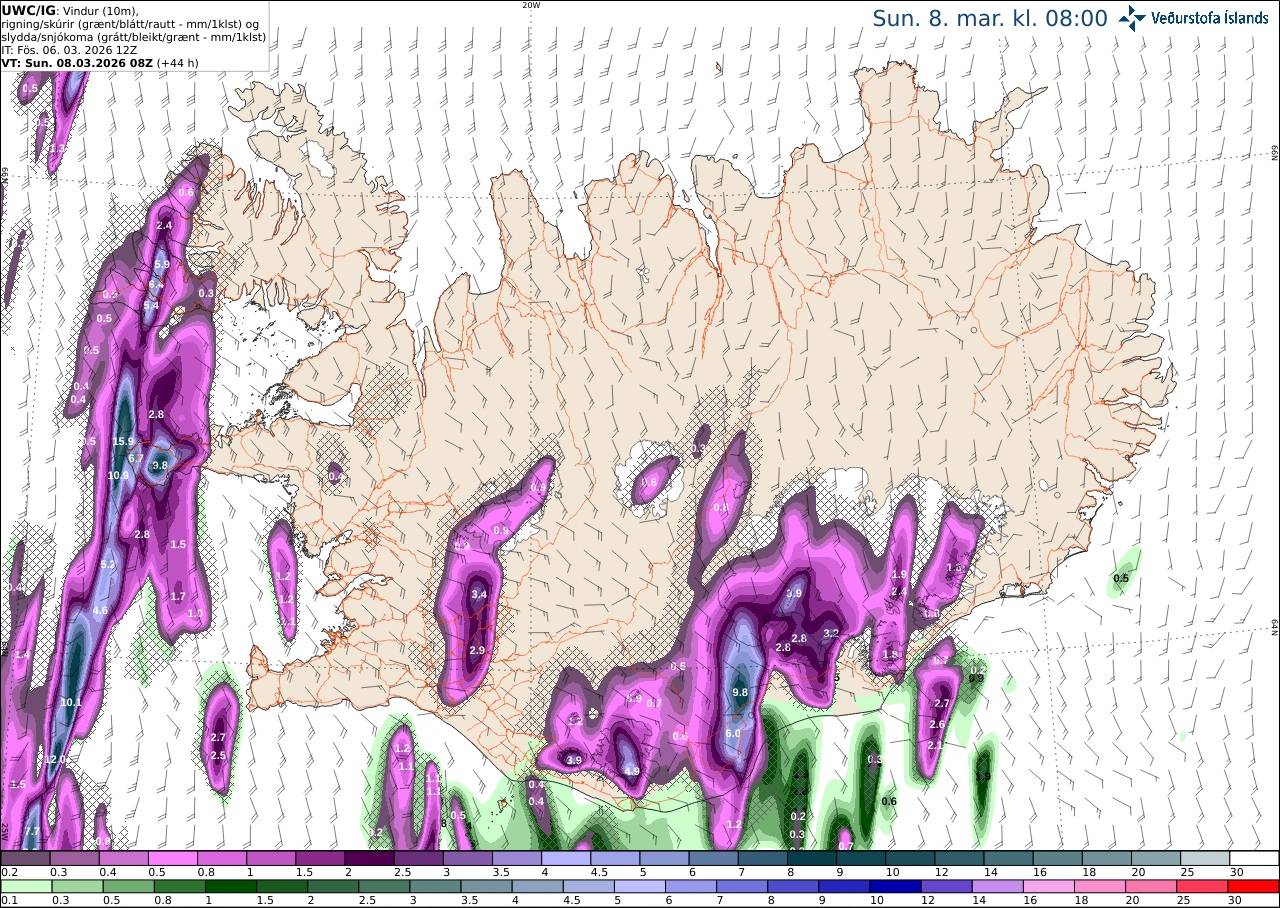Click the 10.9 precipitation value
Screen dimensions: 1280x908
click(x=118, y=475)
